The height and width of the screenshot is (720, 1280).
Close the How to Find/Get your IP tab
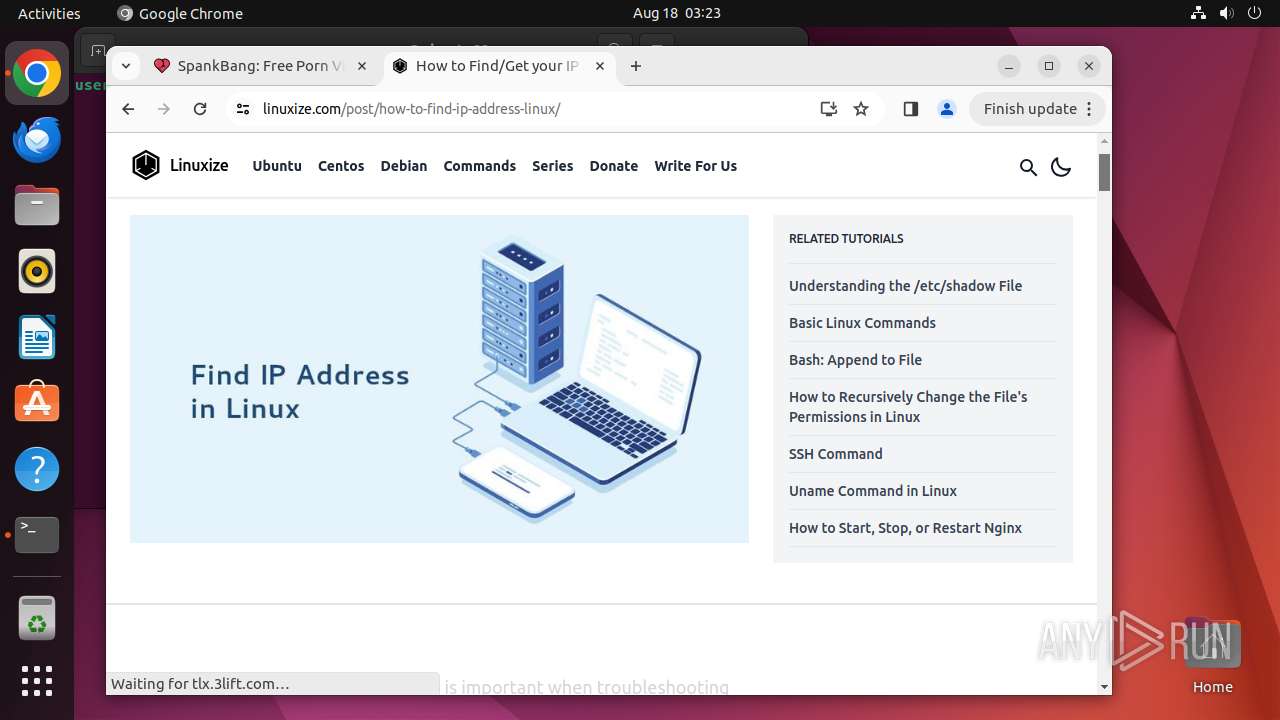pos(600,66)
